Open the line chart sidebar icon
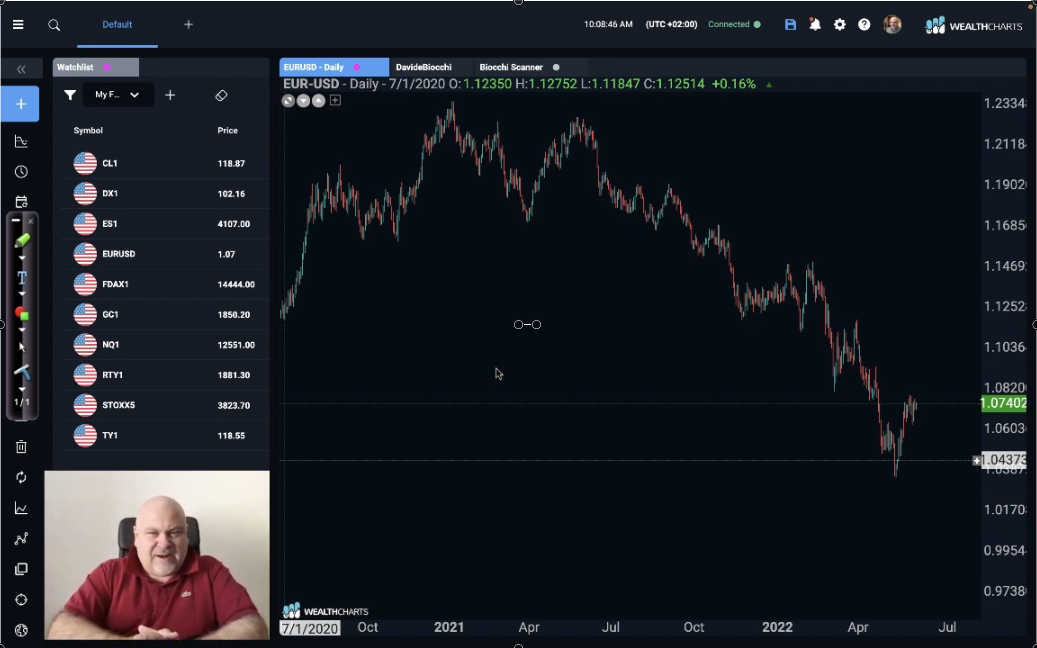This screenshot has height=648, width=1037. [21, 508]
